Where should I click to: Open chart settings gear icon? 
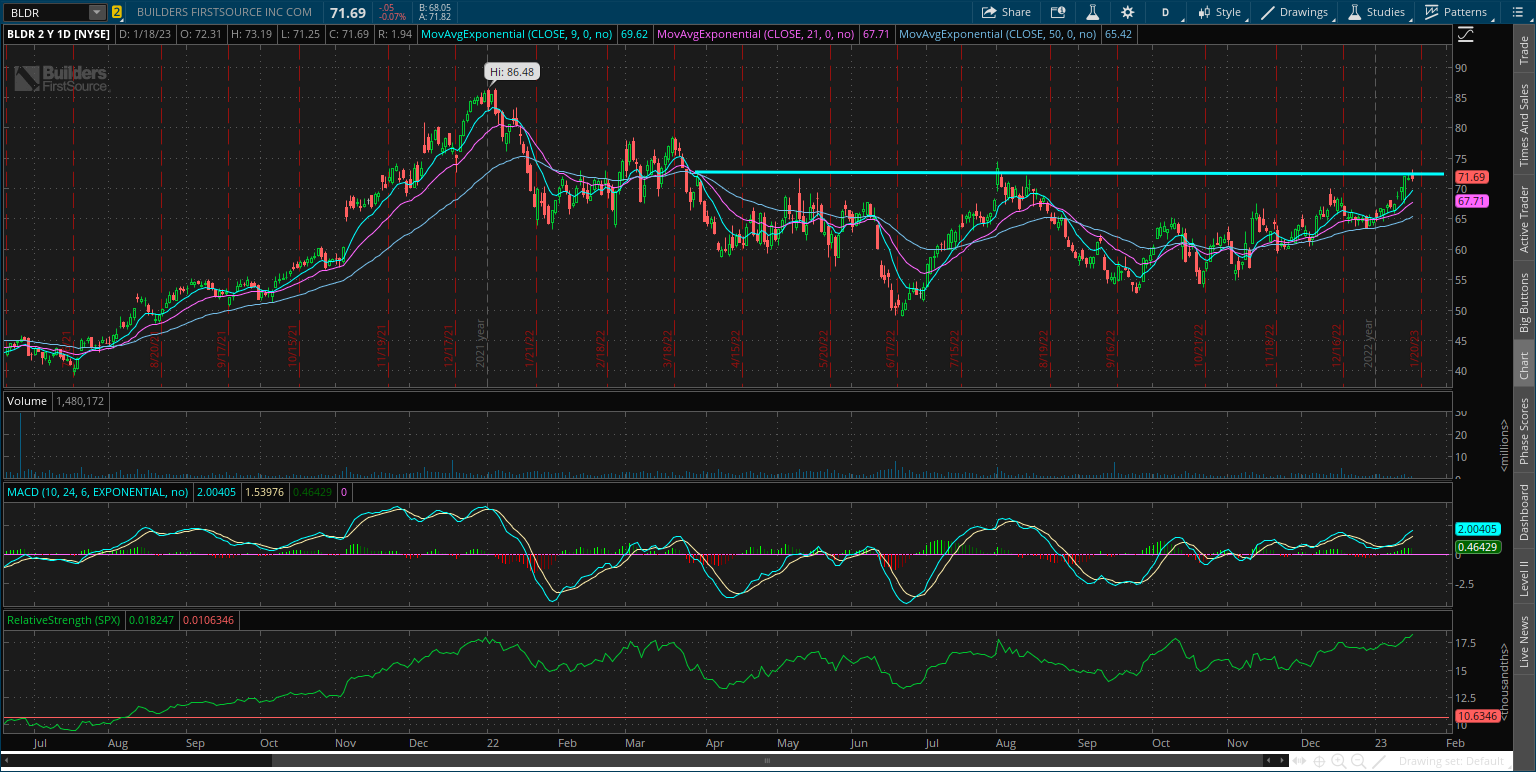tap(1128, 12)
